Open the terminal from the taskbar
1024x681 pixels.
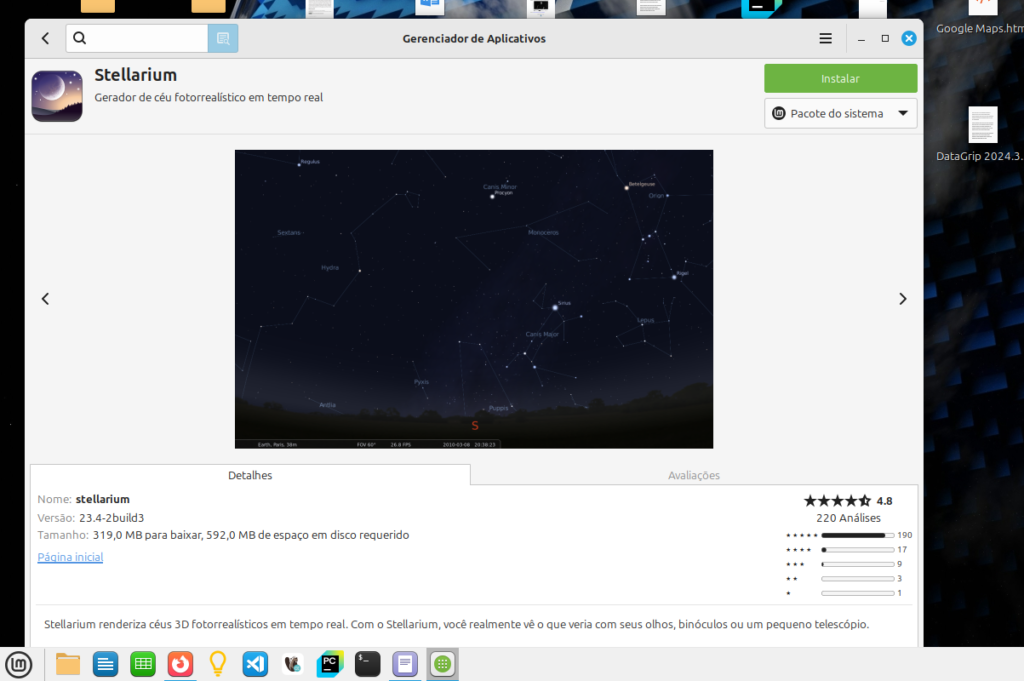pyautogui.click(x=367, y=663)
